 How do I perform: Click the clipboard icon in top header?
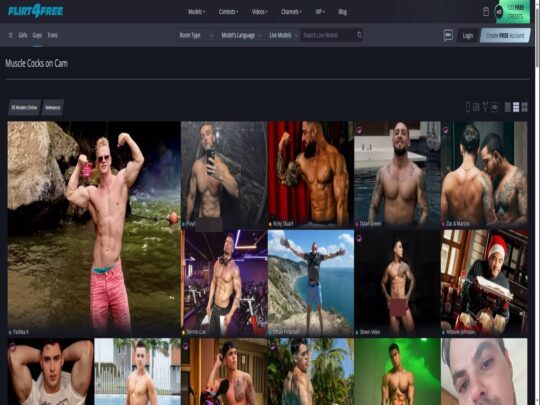(486, 12)
